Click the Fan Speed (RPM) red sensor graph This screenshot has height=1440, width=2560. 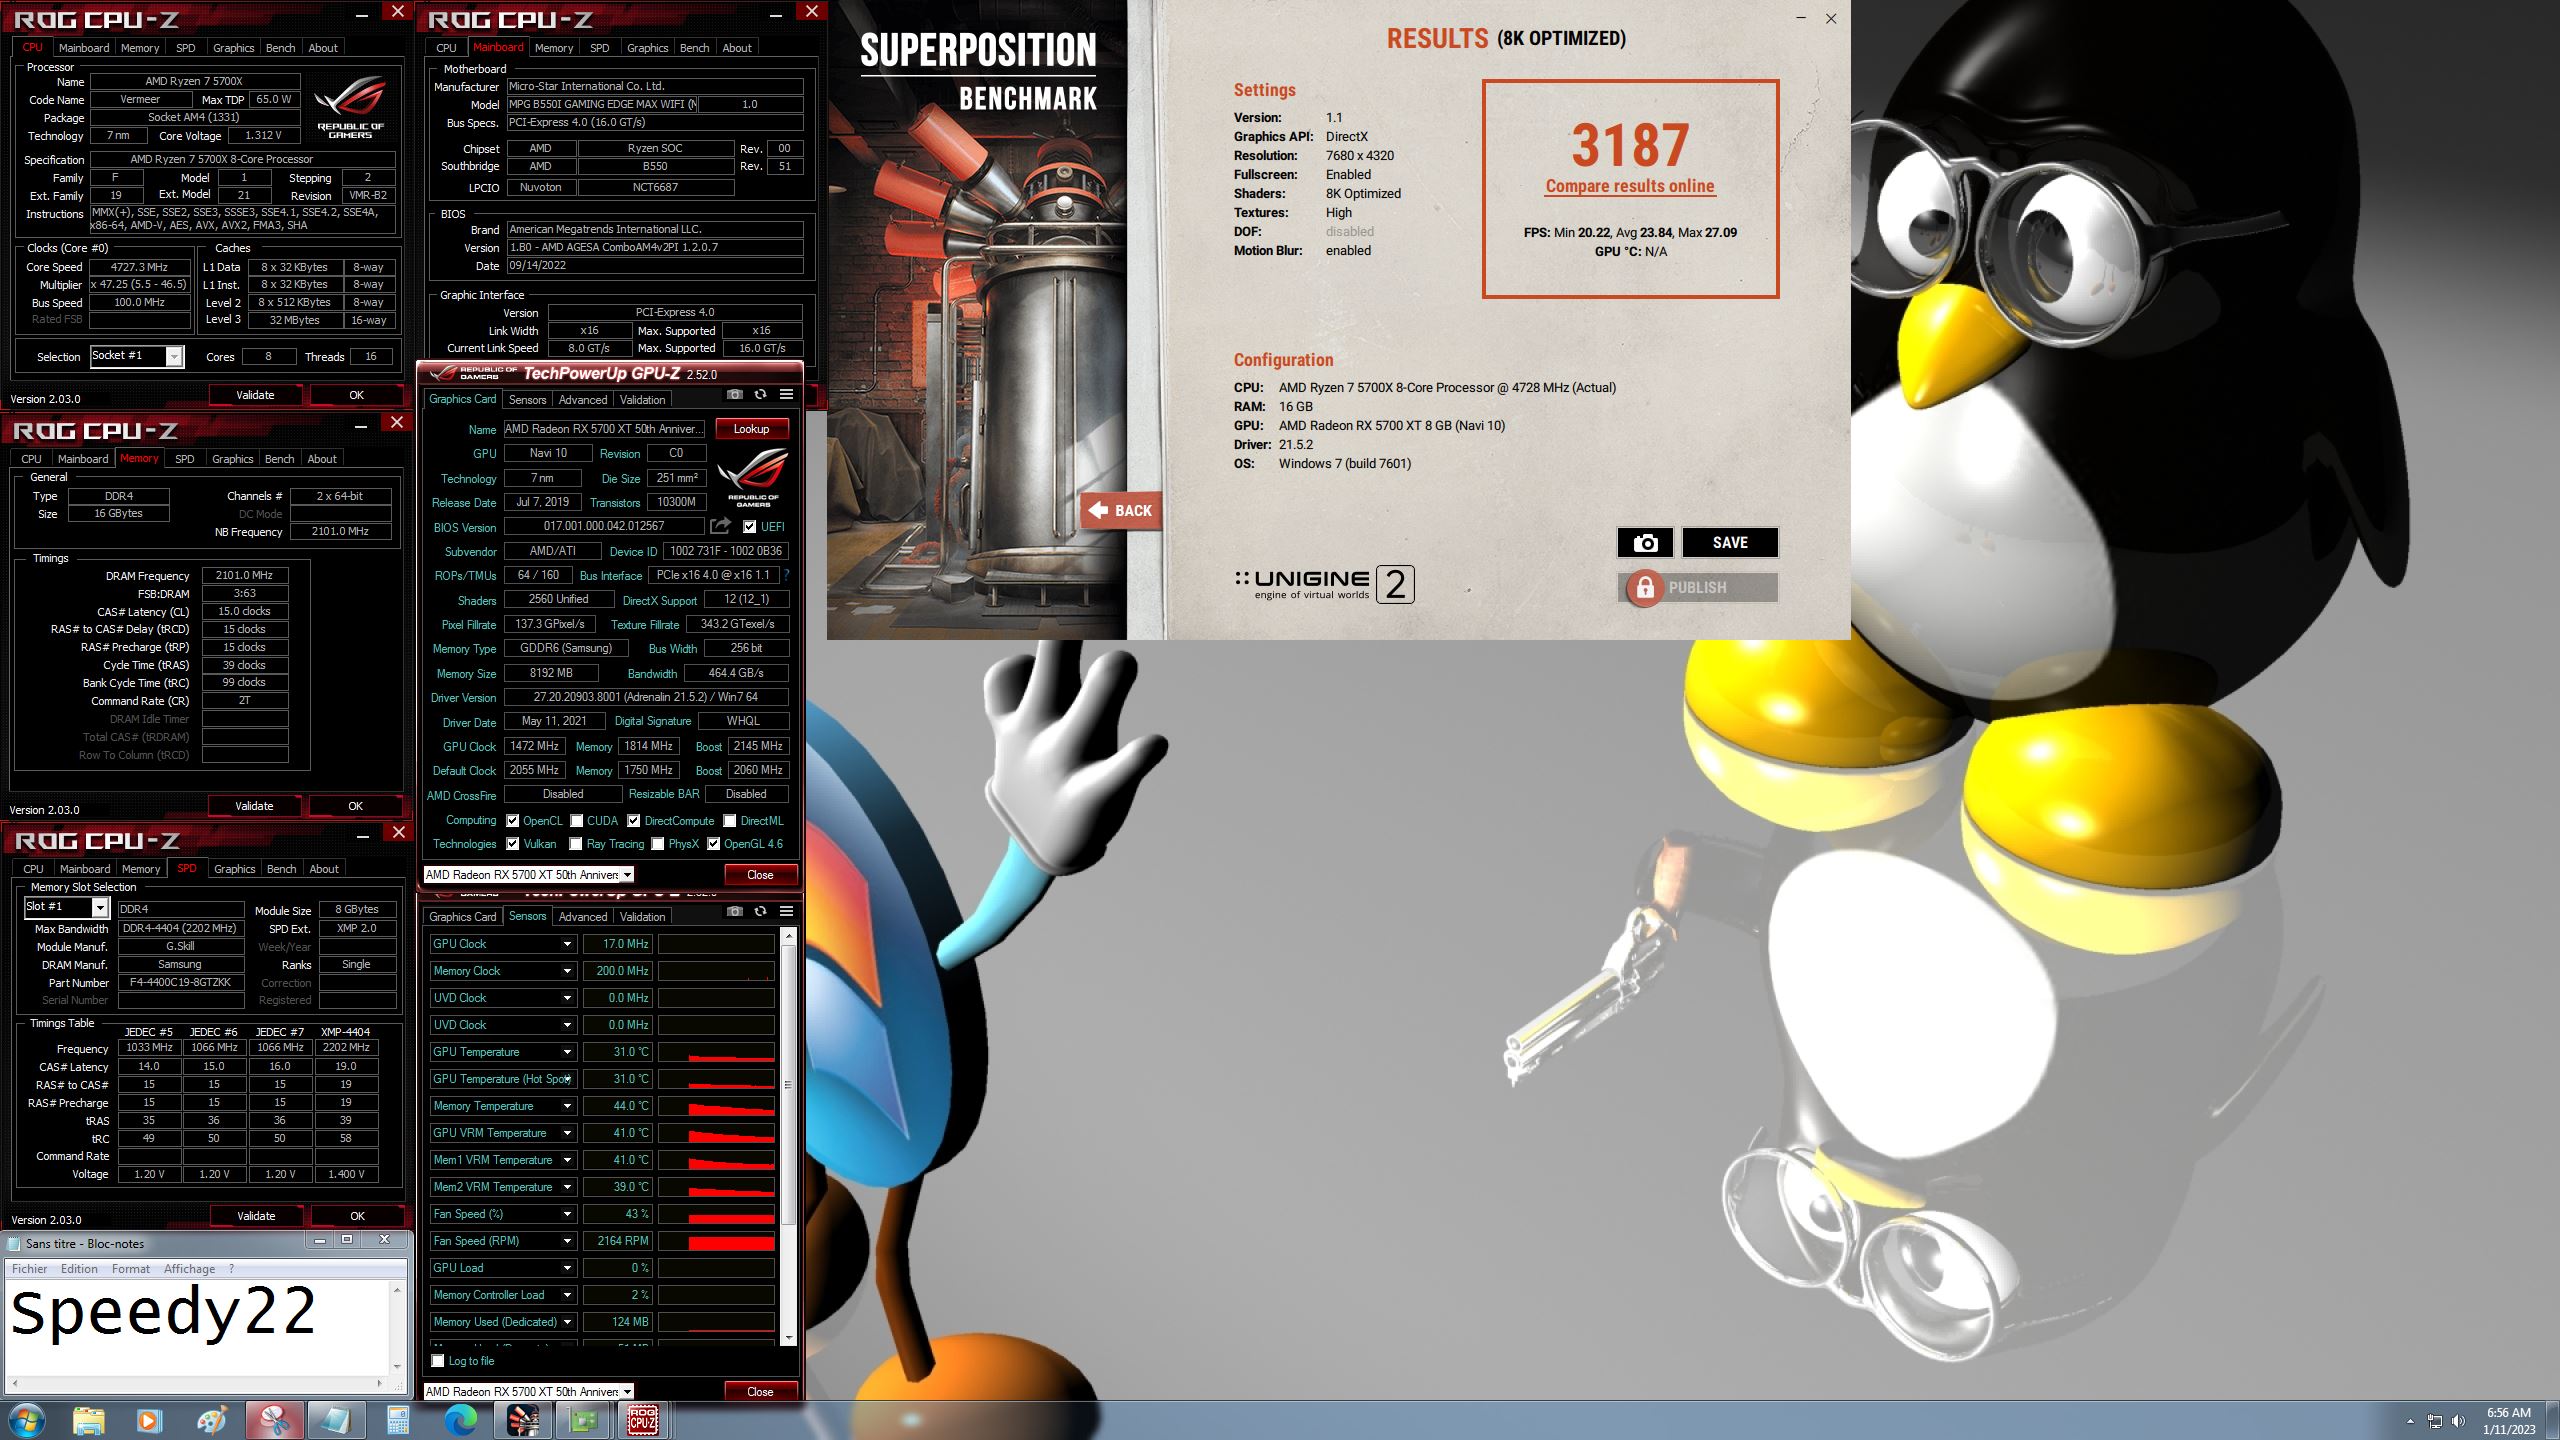716,1241
